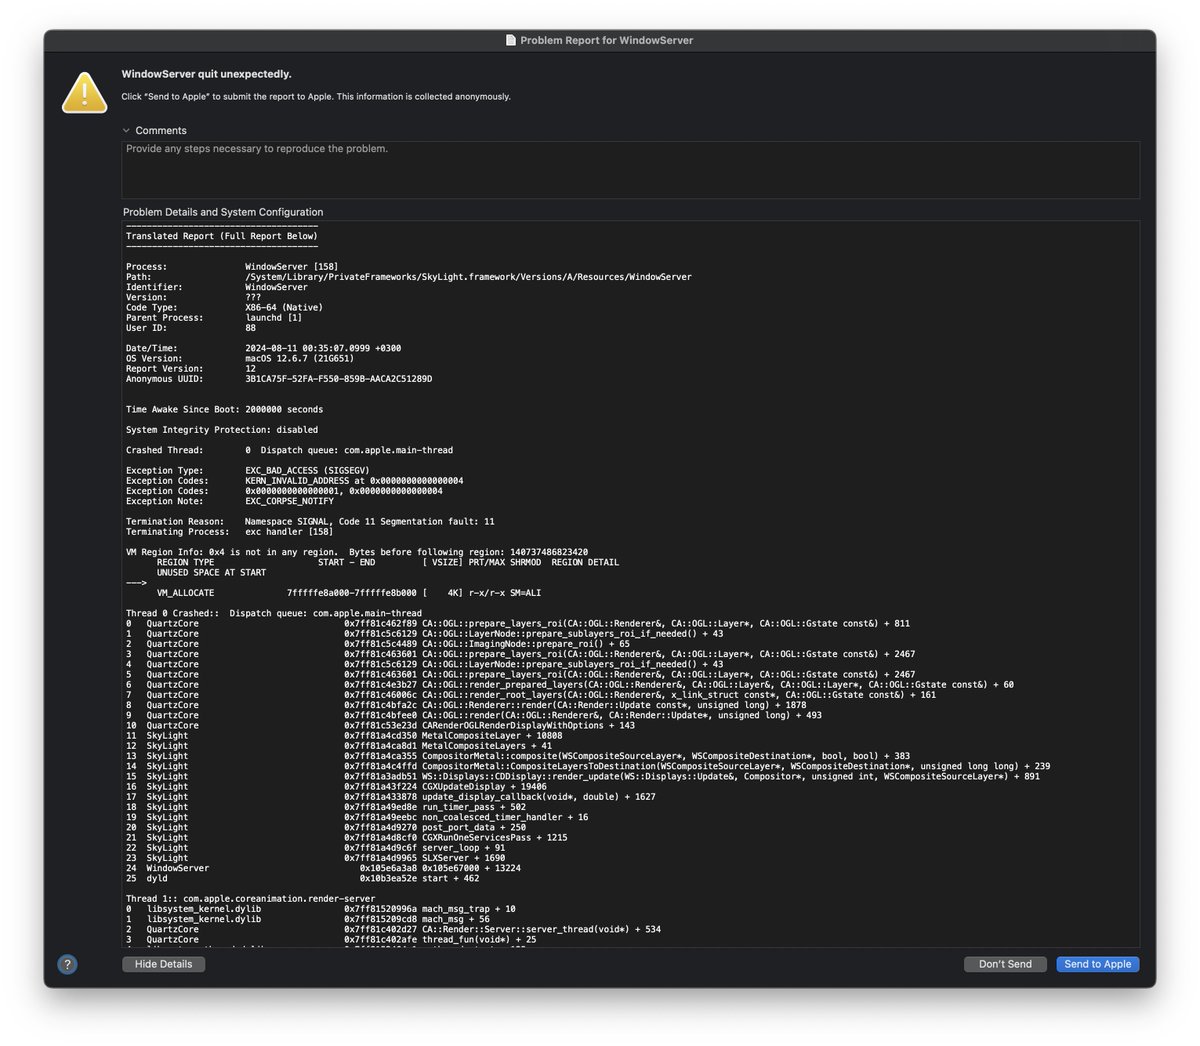The height and width of the screenshot is (1046, 1200).
Task: Click the 'VM Region Info' line
Action: click(357, 552)
